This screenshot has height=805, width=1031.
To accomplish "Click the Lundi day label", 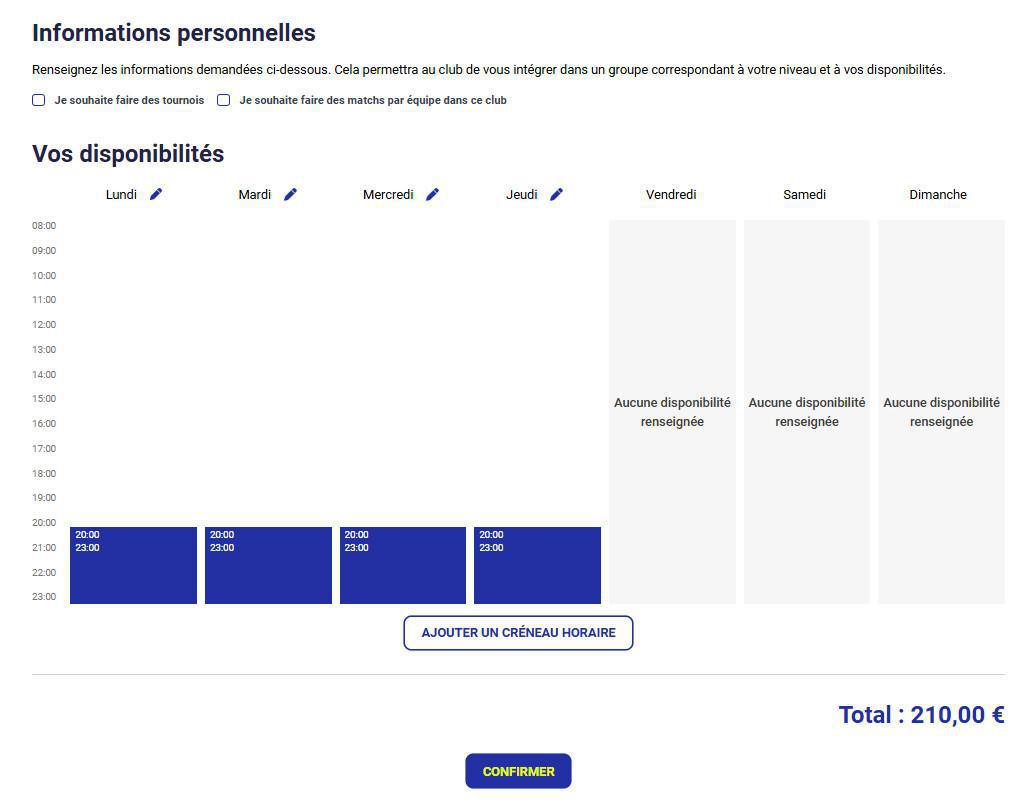I will (121, 194).
